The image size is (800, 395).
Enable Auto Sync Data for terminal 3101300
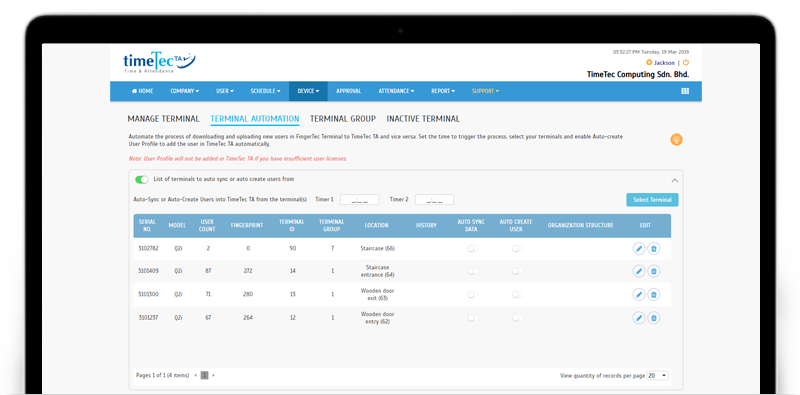coord(473,294)
